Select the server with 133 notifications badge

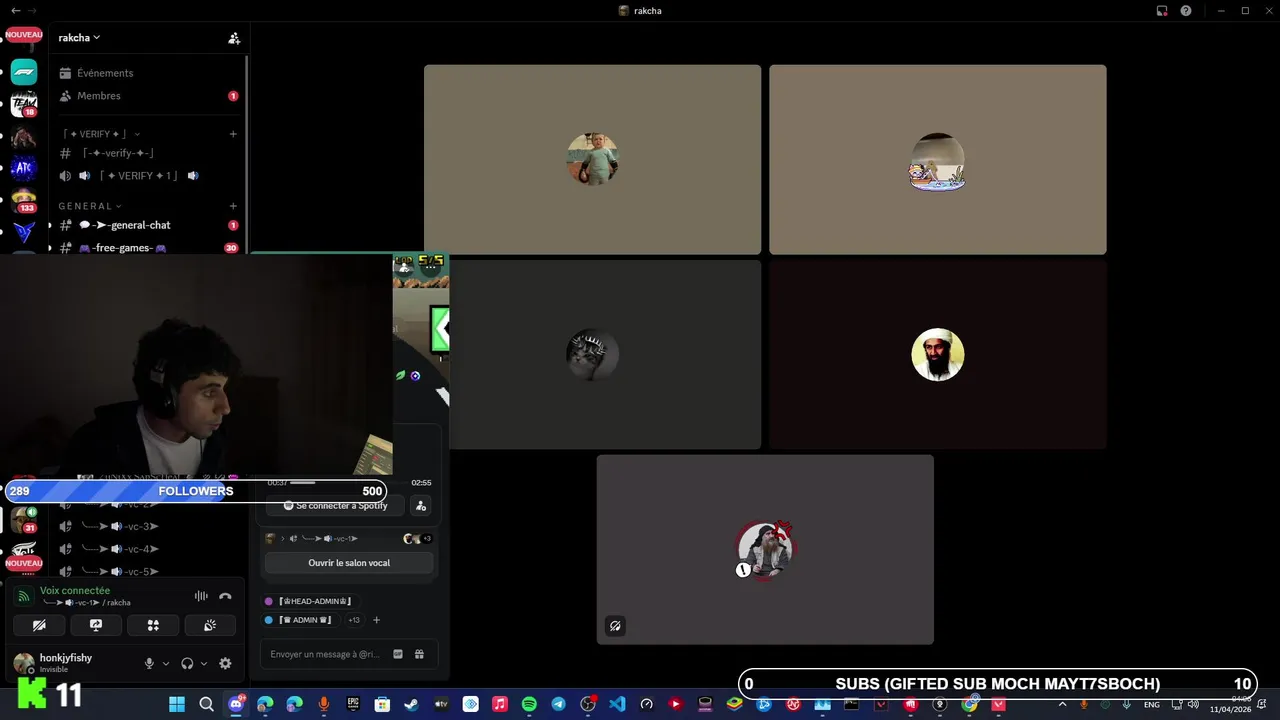pos(24,200)
